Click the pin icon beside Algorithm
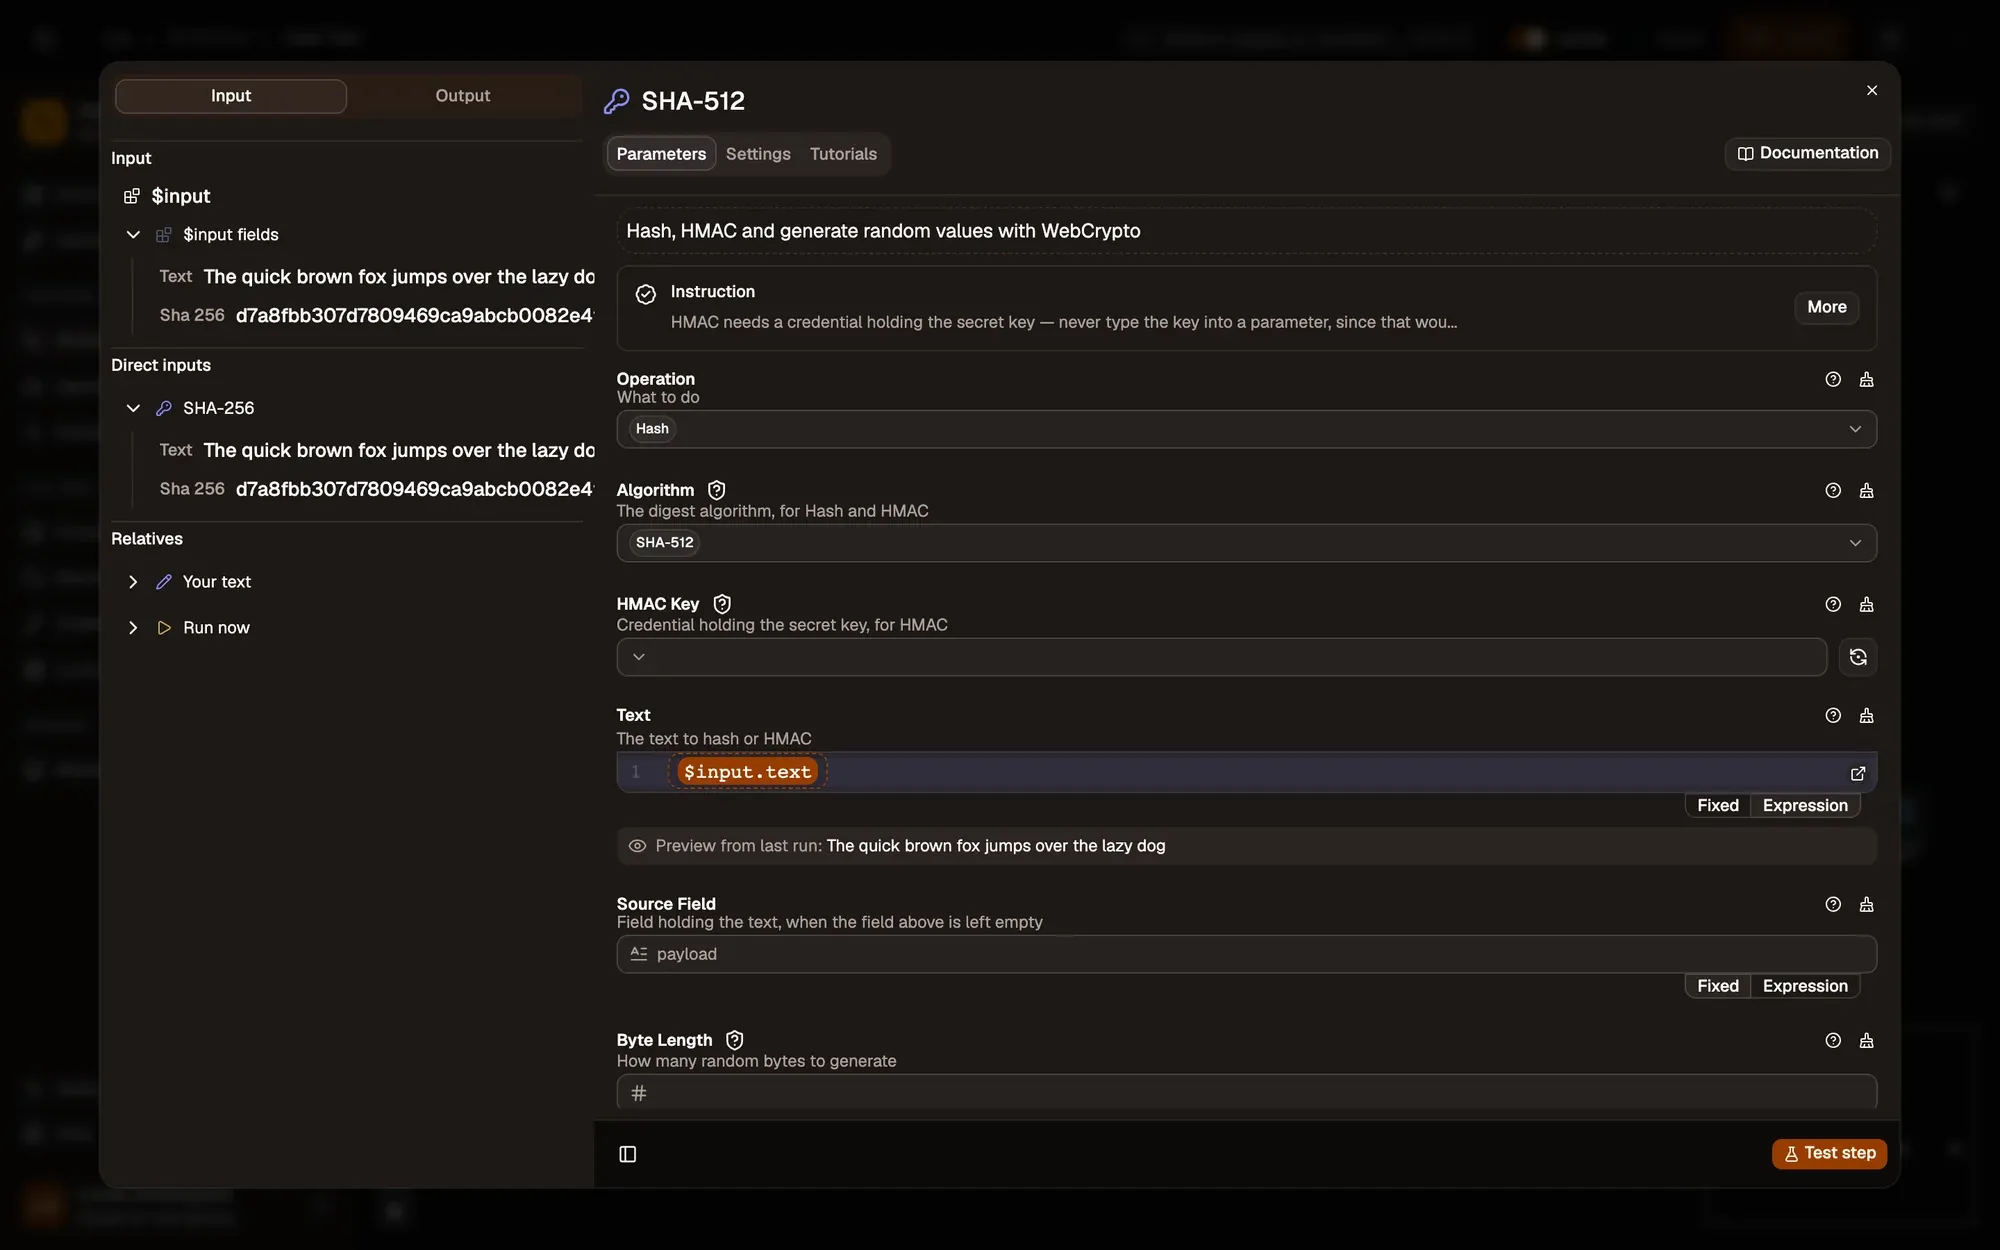 tap(1866, 490)
